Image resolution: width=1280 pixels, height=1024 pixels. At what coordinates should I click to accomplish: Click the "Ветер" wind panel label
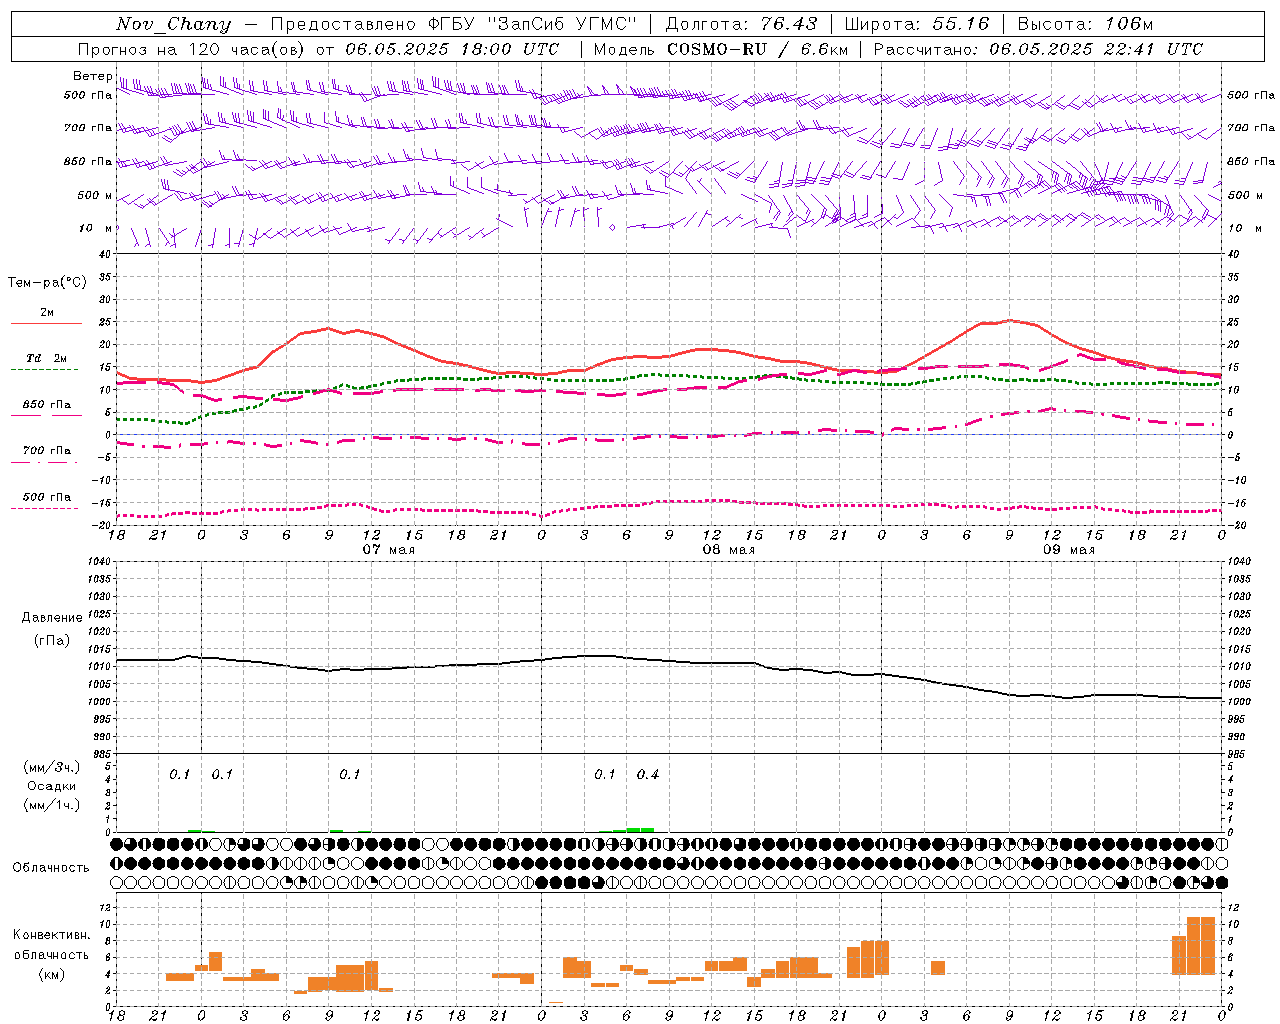coord(92,76)
